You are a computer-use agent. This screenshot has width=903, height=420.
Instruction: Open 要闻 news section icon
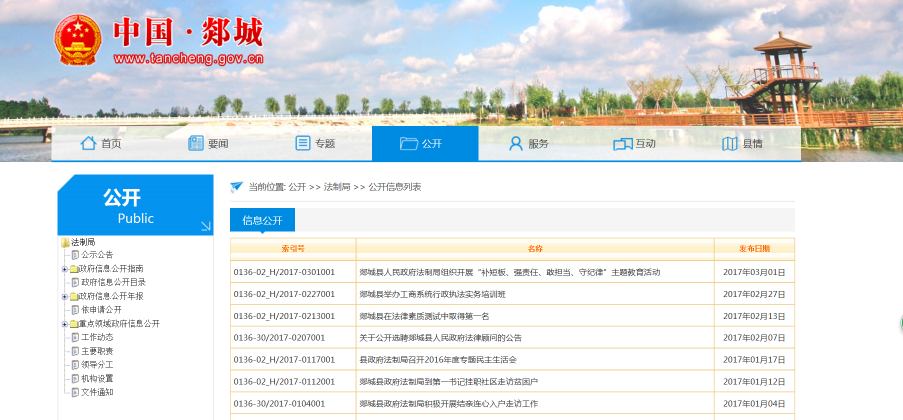[196, 143]
